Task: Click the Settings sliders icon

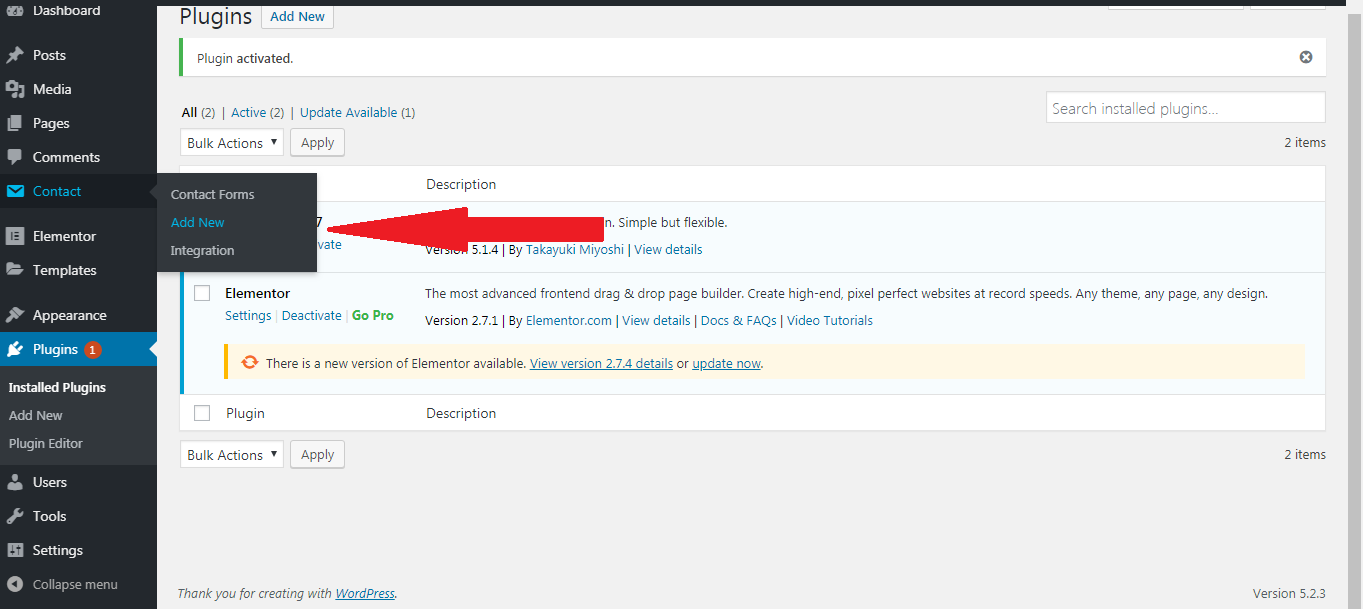Action: click(15, 550)
